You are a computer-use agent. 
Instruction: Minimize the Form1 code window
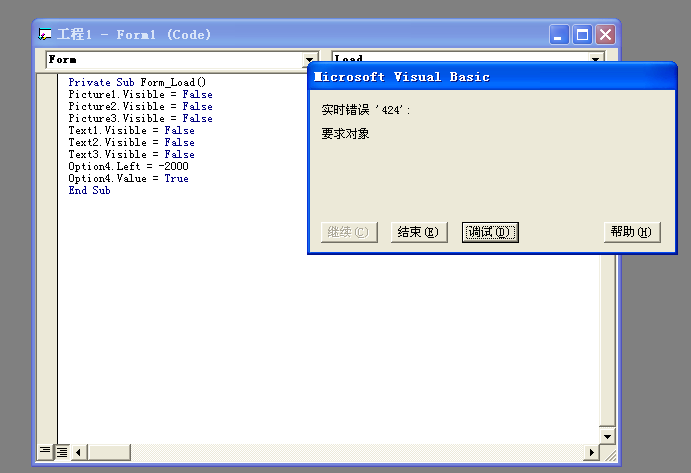point(561,35)
